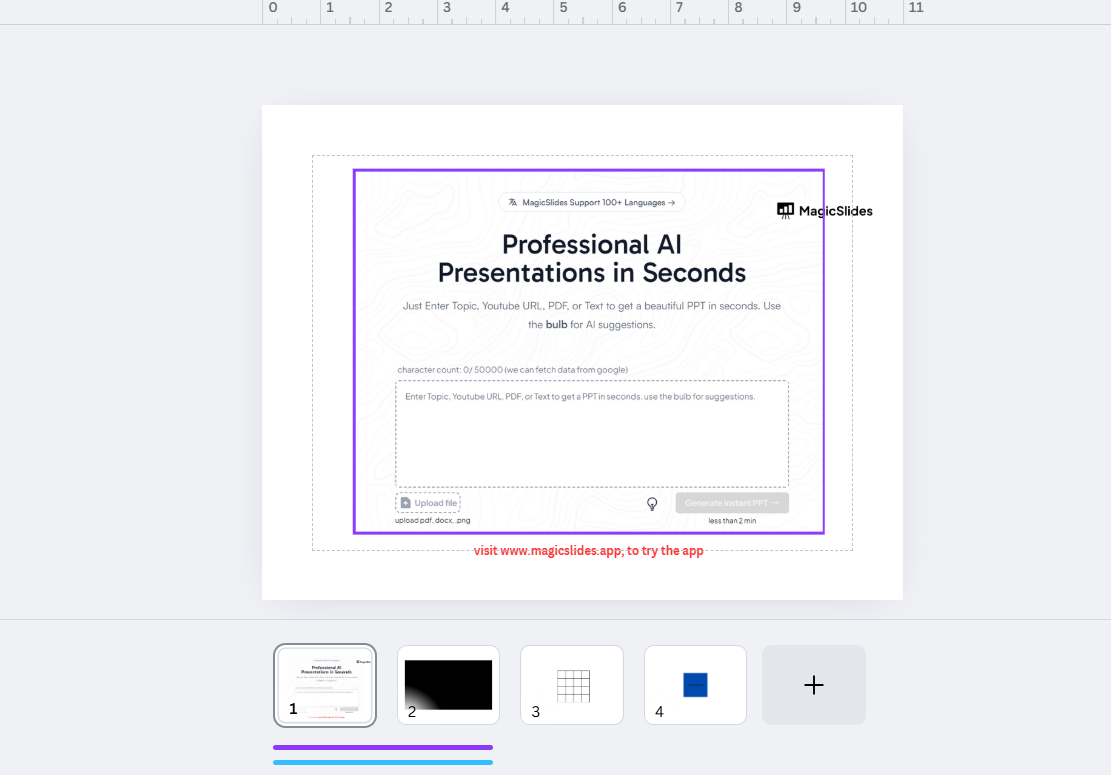Click the 'less than 2 min' caption
This screenshot has height=775, width=1111.
coord(732,521)
